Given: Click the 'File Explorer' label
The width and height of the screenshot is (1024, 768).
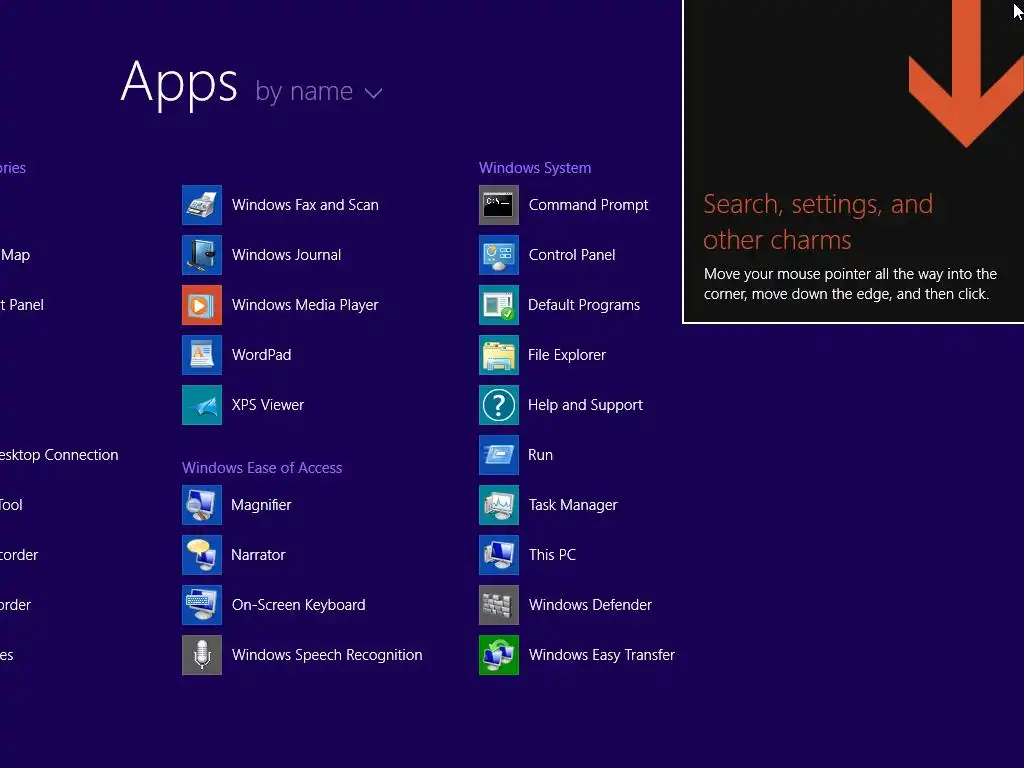Looking at the screenshot, I should [567, 355].
